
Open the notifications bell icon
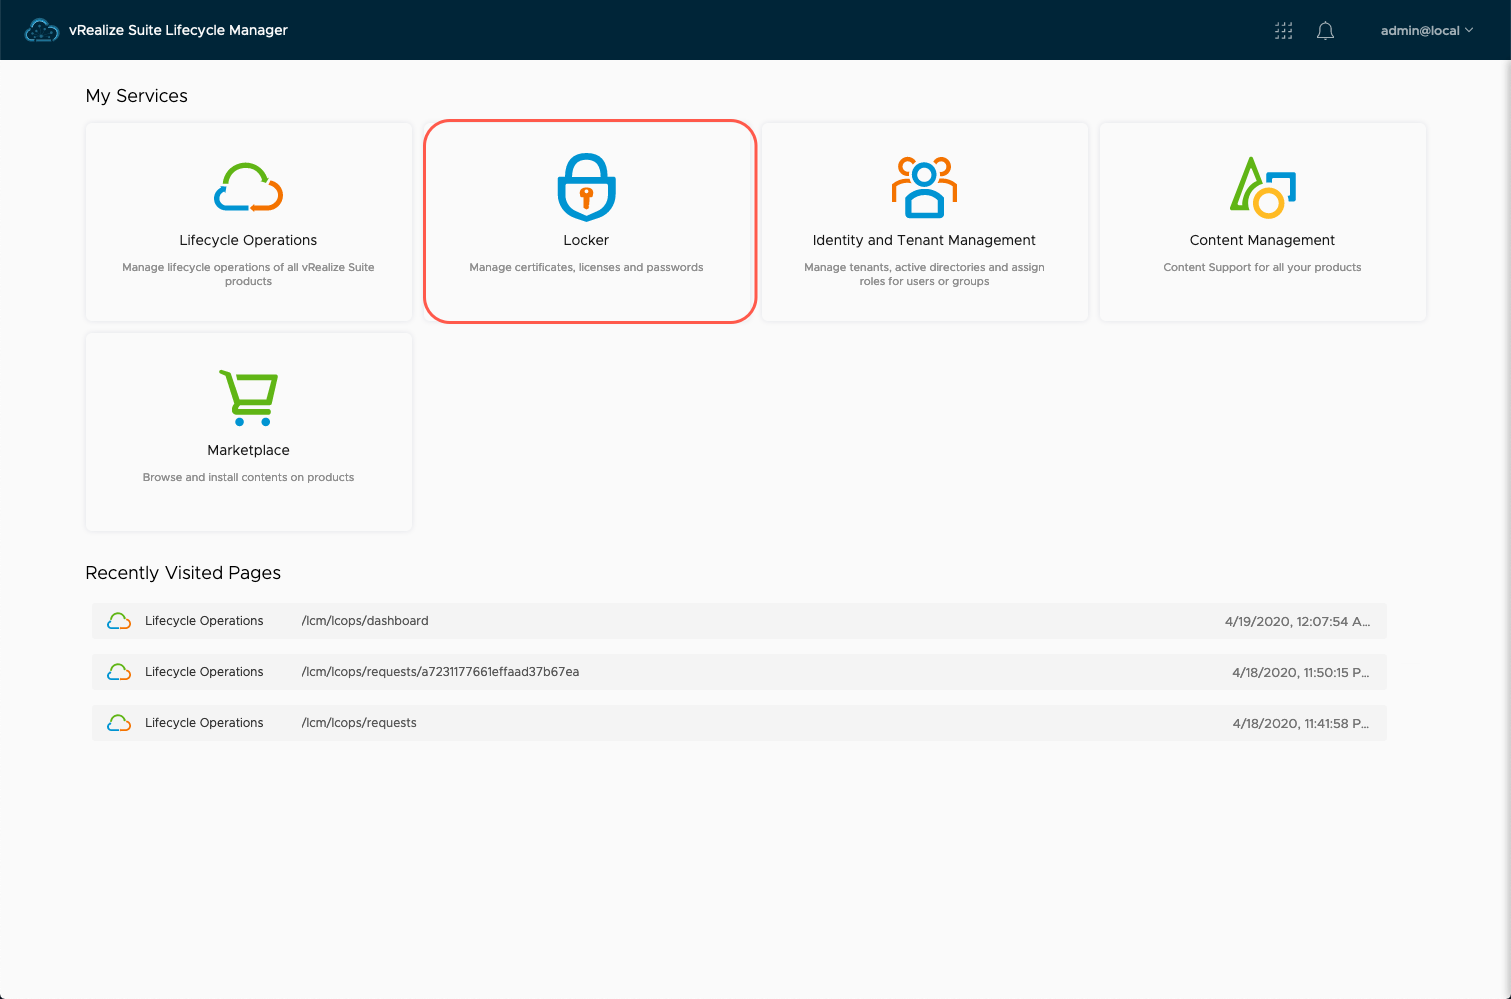tap(1325, 31)
